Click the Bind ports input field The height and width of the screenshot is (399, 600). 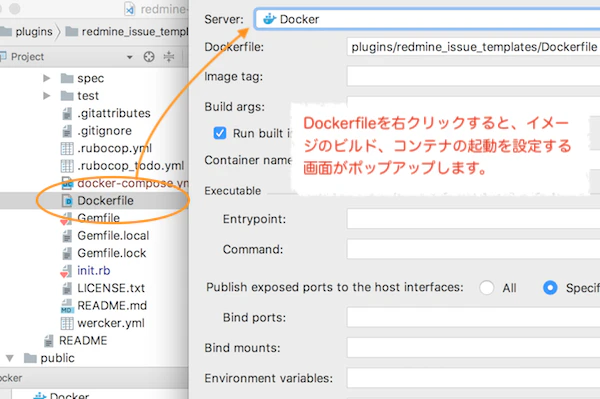pyautogui.click(x=473, y=317)
